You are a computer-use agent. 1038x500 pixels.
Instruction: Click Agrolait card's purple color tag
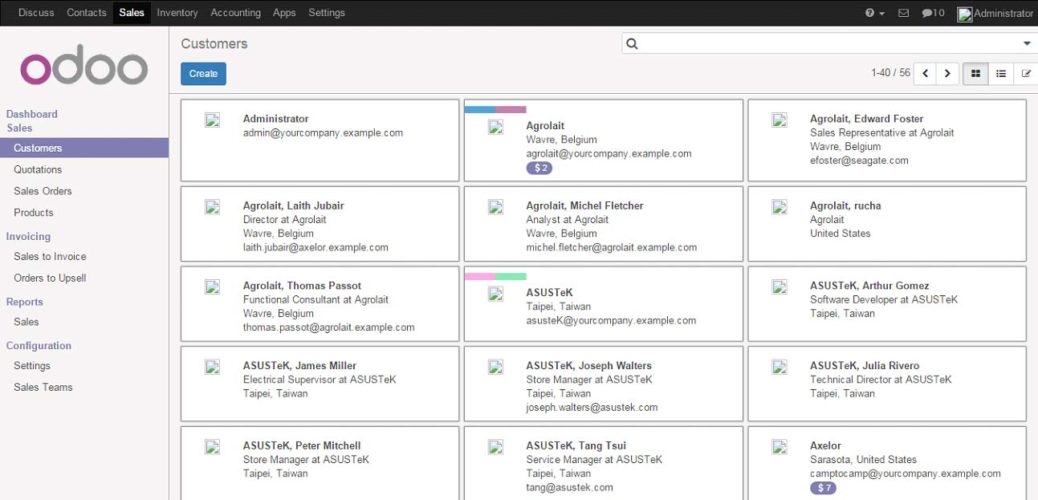511,109
